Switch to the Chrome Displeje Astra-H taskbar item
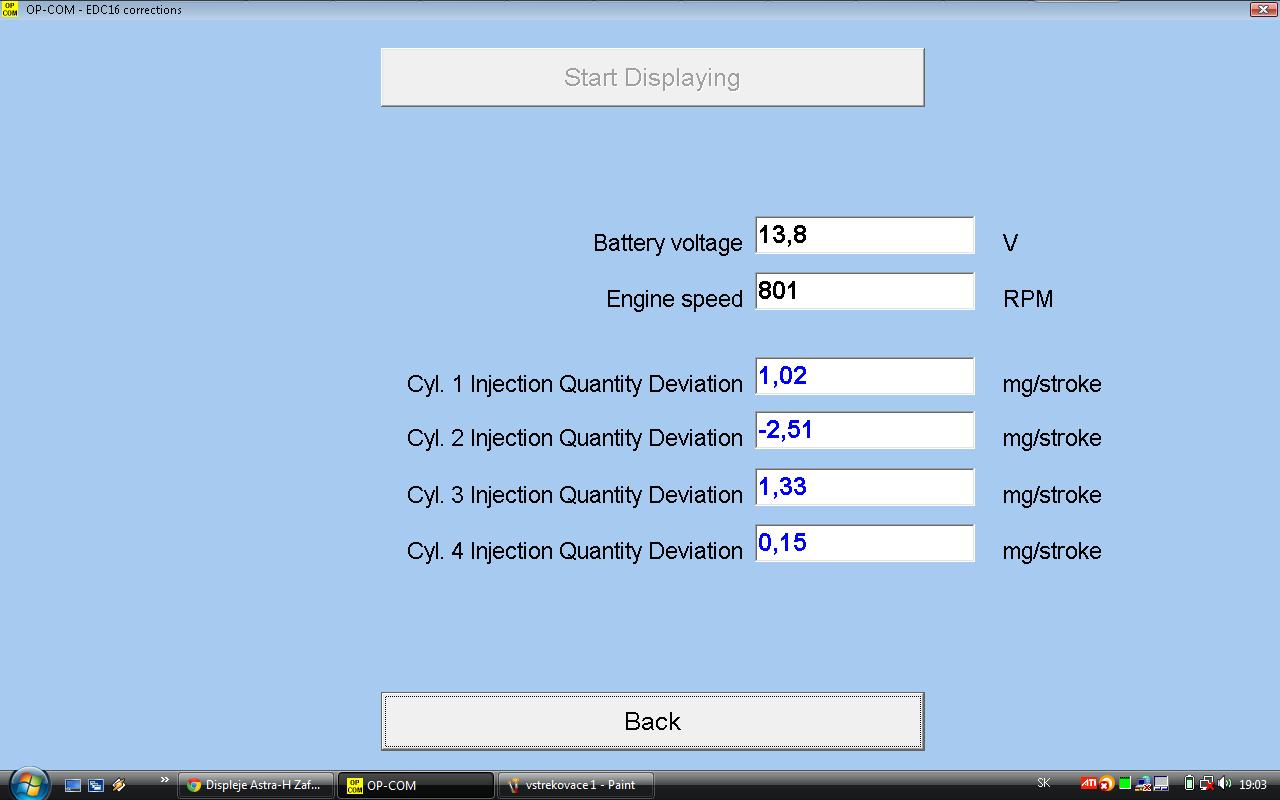 (x=255, y=785)
